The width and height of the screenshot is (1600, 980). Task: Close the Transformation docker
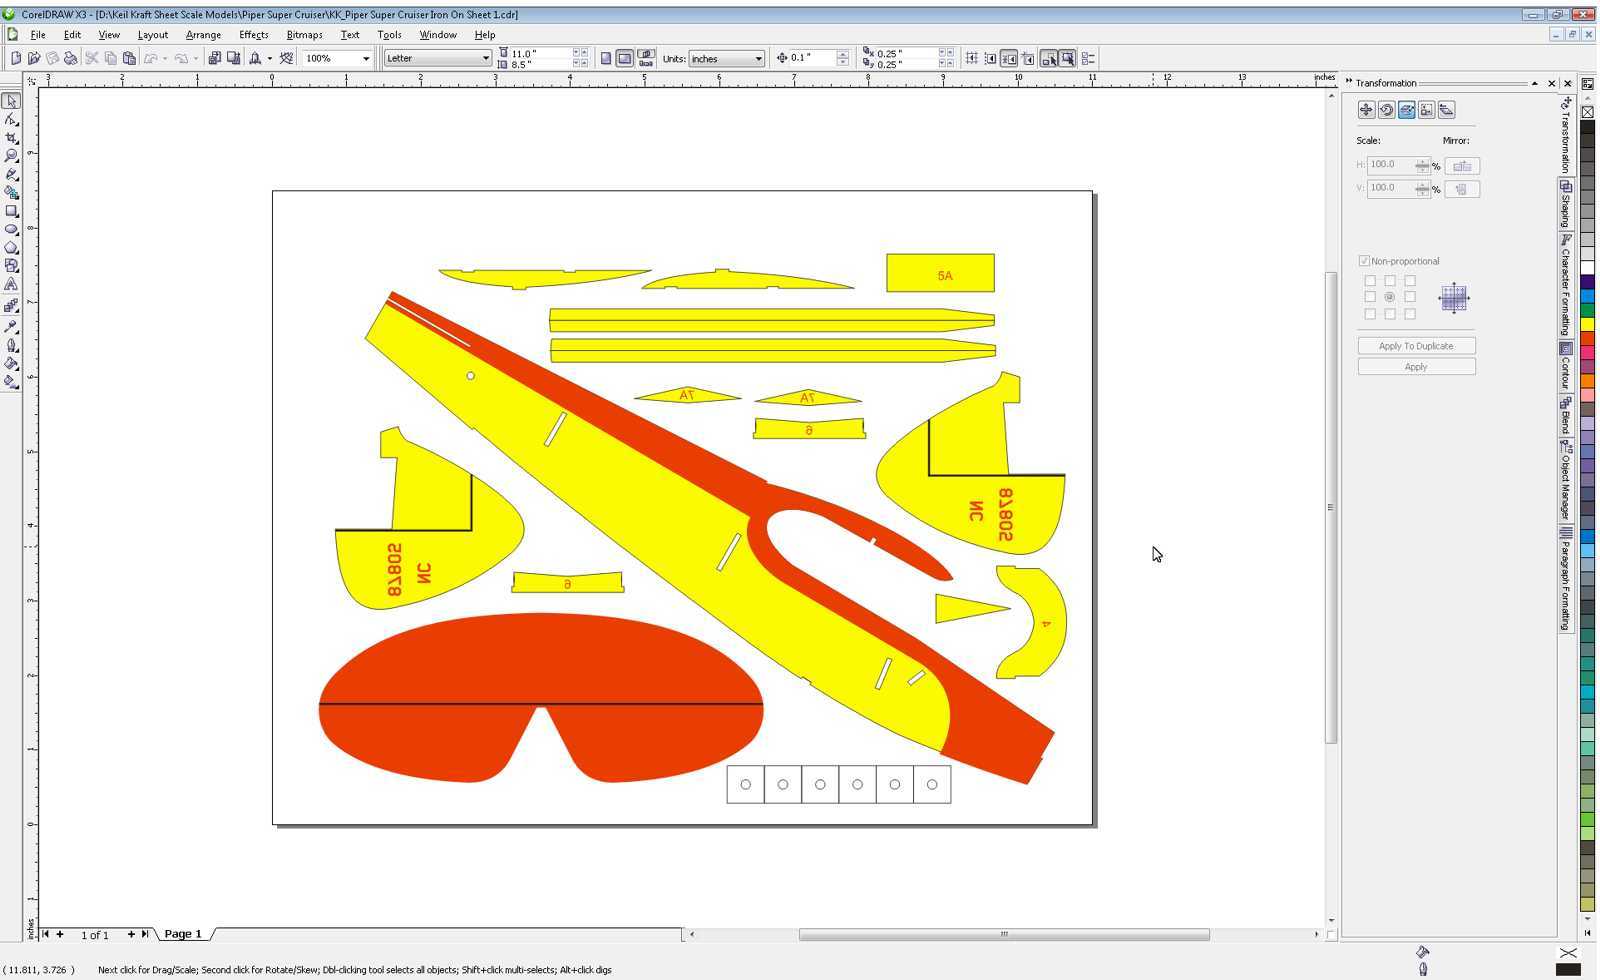click(x=1552, y=83)
